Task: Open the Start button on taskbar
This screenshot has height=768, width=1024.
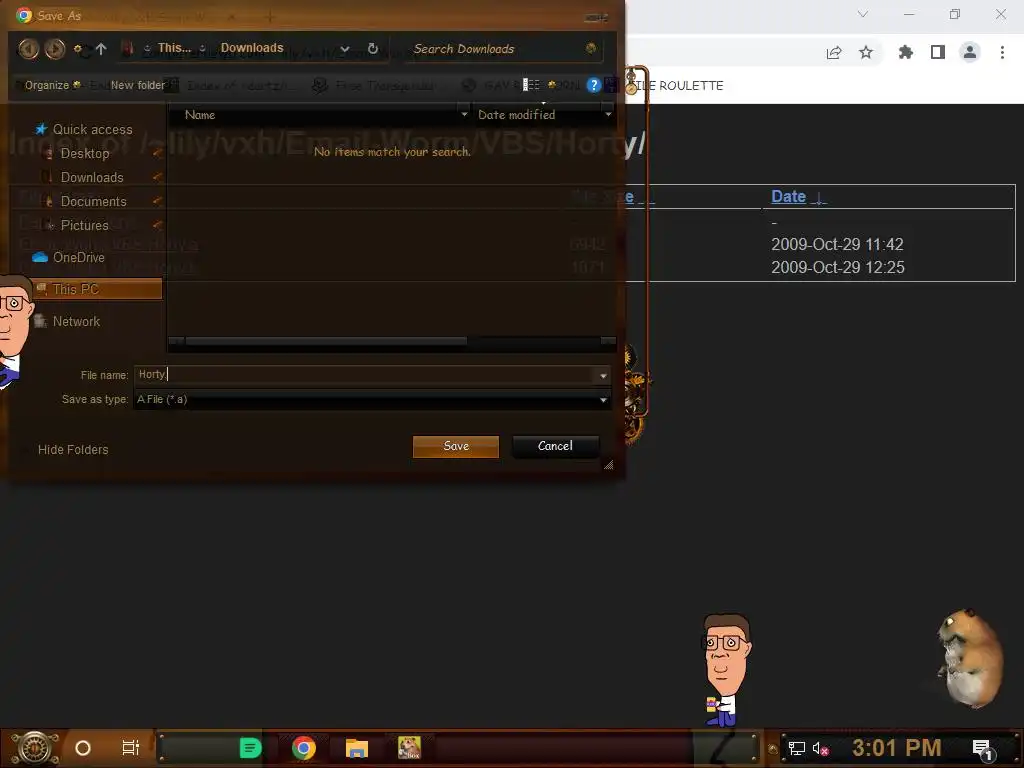Action: pos(34,748)
